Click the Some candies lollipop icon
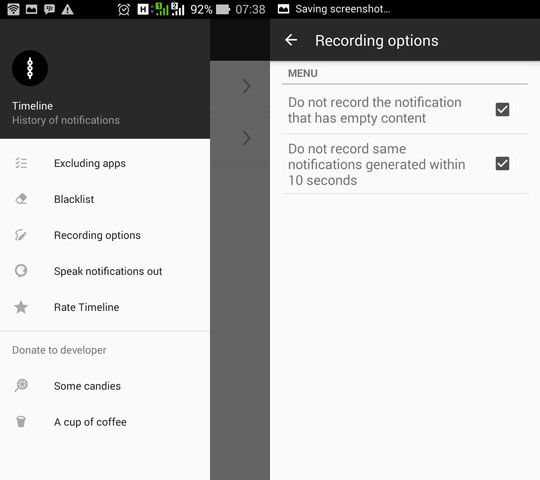The image size is (540, 480). 21,385
